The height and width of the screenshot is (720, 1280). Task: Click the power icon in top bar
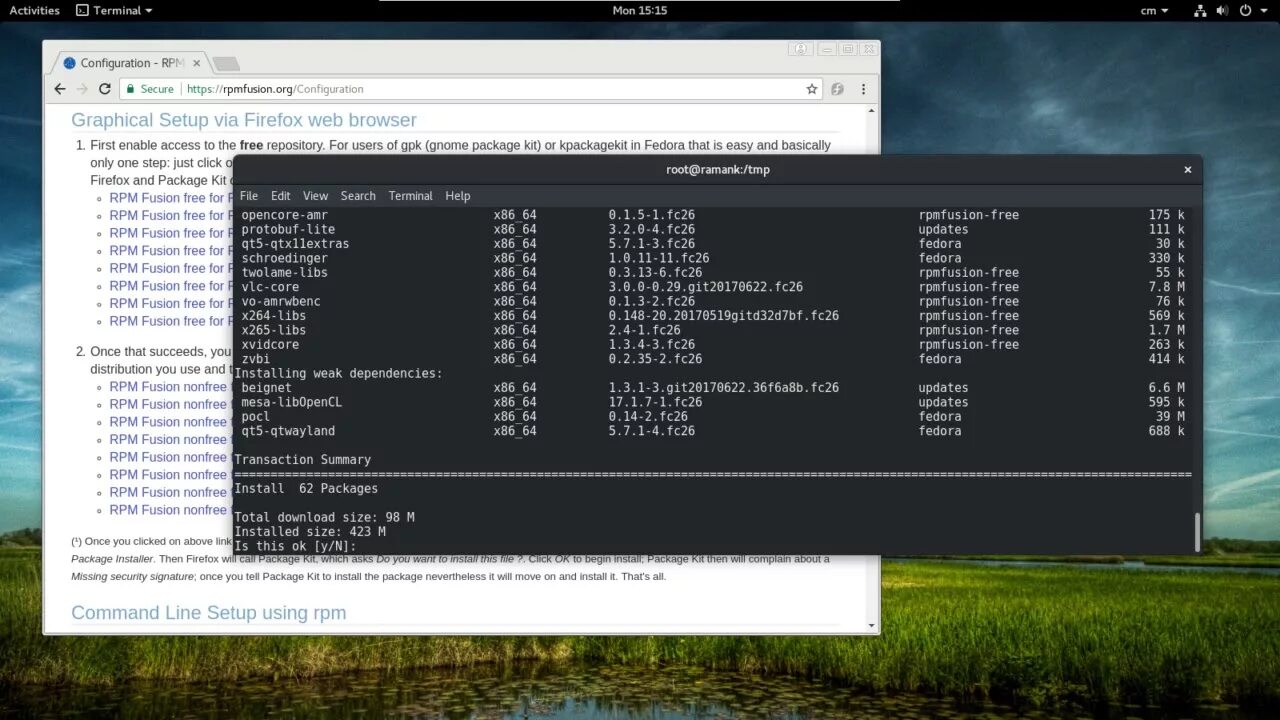[x=1245, y=10]
